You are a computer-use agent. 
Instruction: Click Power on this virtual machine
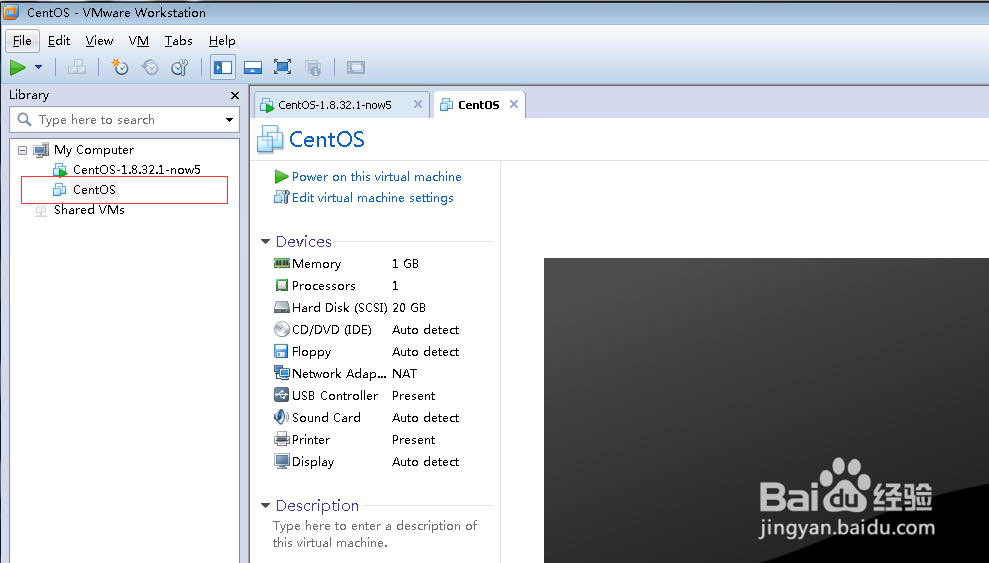click(x=377, y=177)
